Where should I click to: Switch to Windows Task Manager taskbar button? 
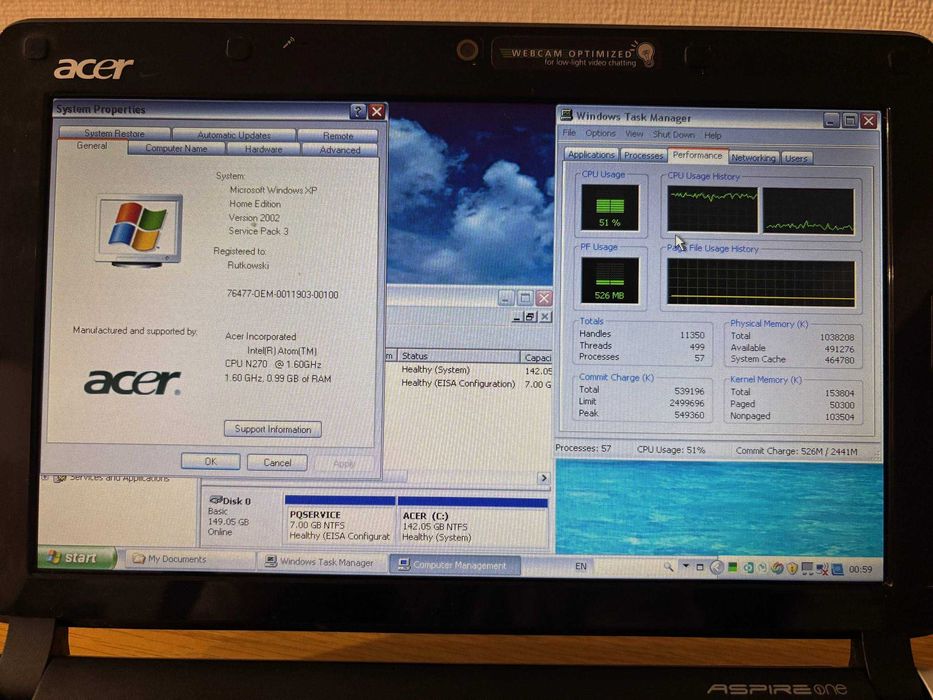click(x=322, y=562)
